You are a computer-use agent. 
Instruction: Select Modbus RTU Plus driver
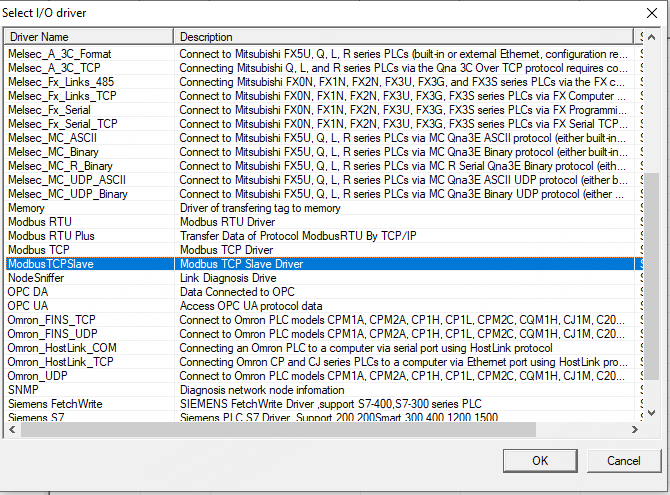(x=51, y=236)
